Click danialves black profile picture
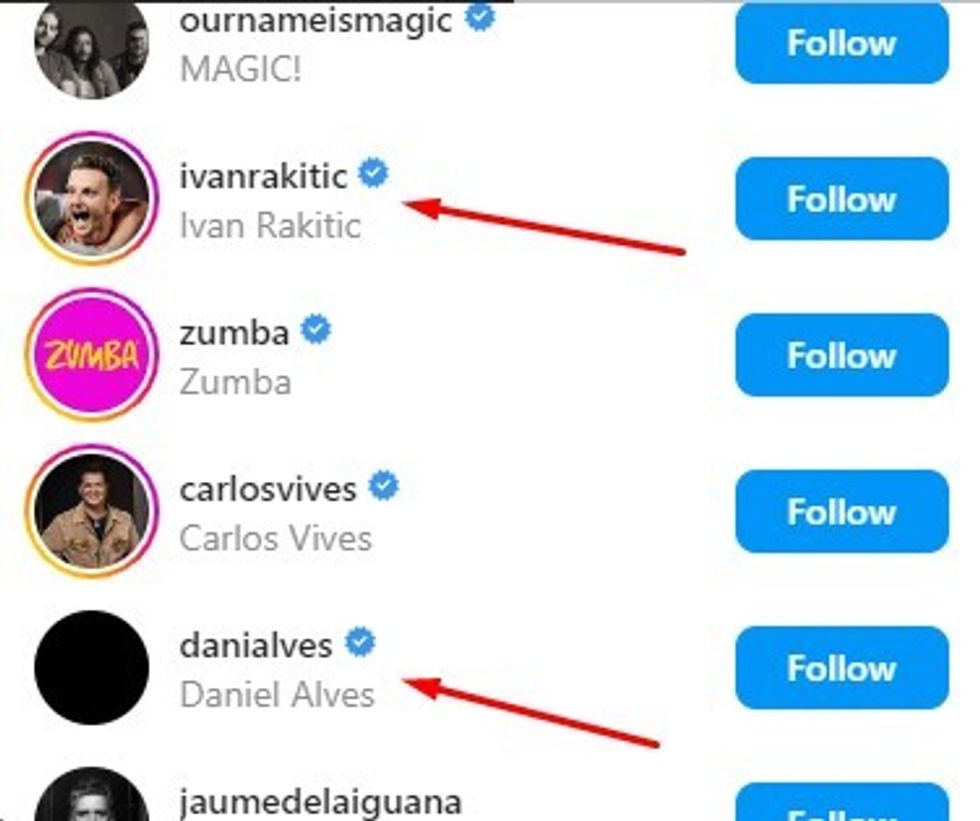This screenshot has height=821, width=980. coord(91,668)
